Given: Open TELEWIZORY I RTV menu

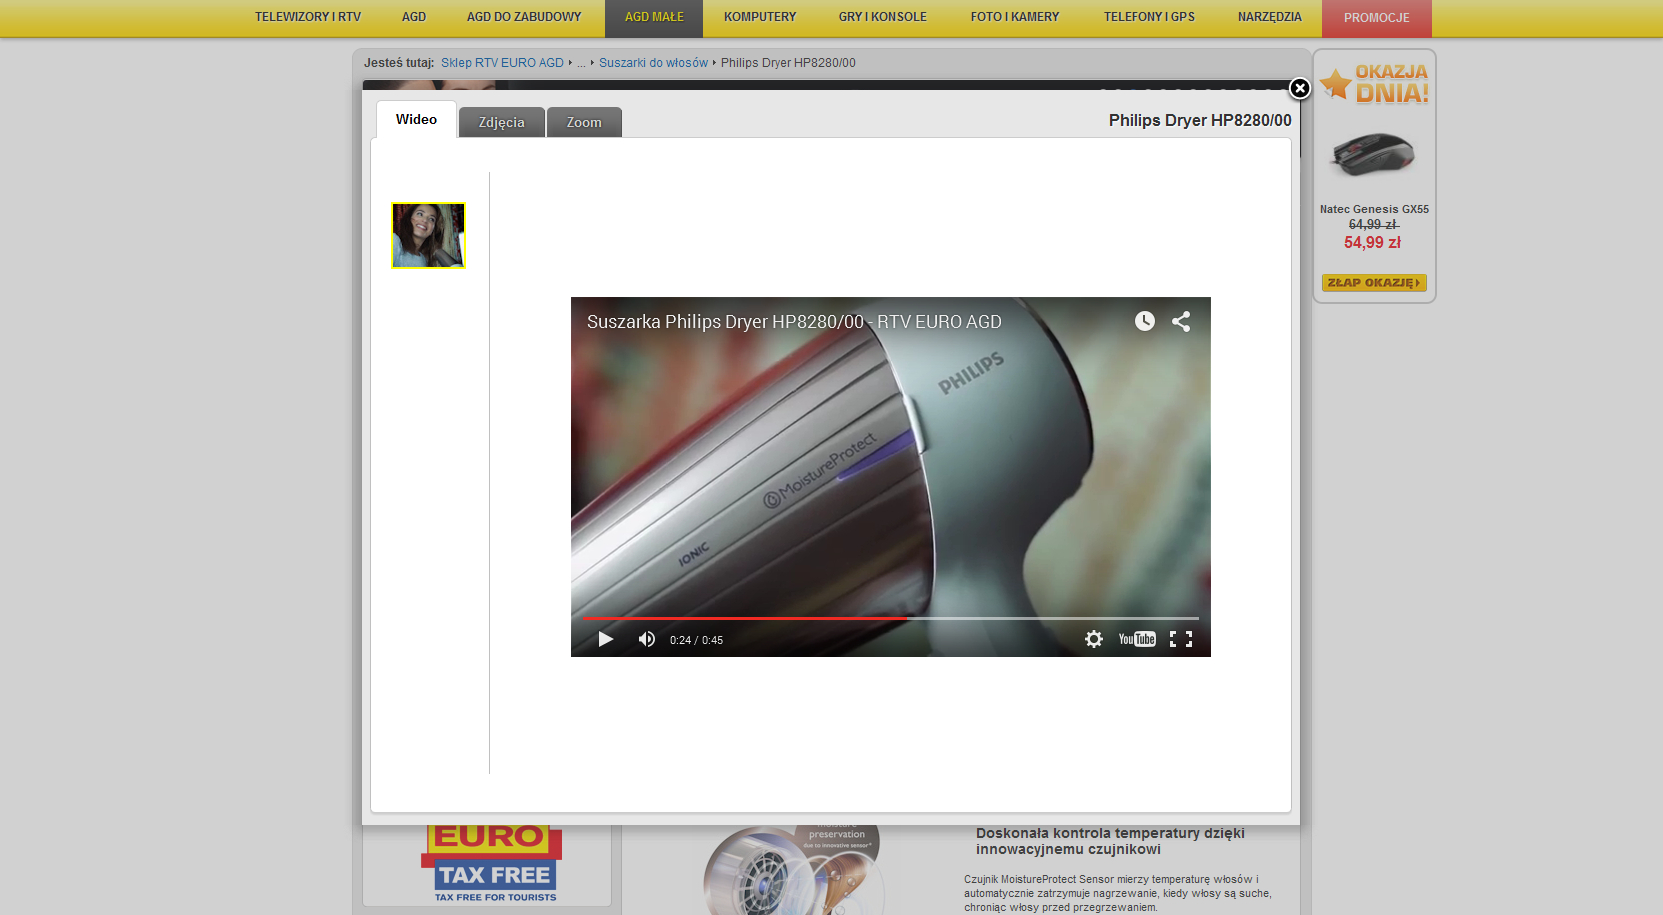Looking at the screenshot, I should click(x=308, y=17).
